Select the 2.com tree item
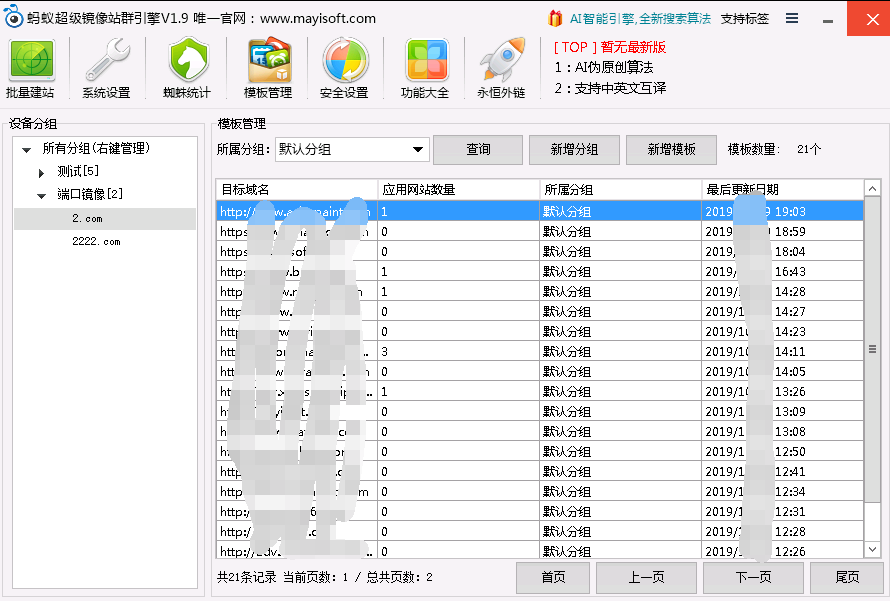This screenshot has height=601, width=890. pos(105,218)
